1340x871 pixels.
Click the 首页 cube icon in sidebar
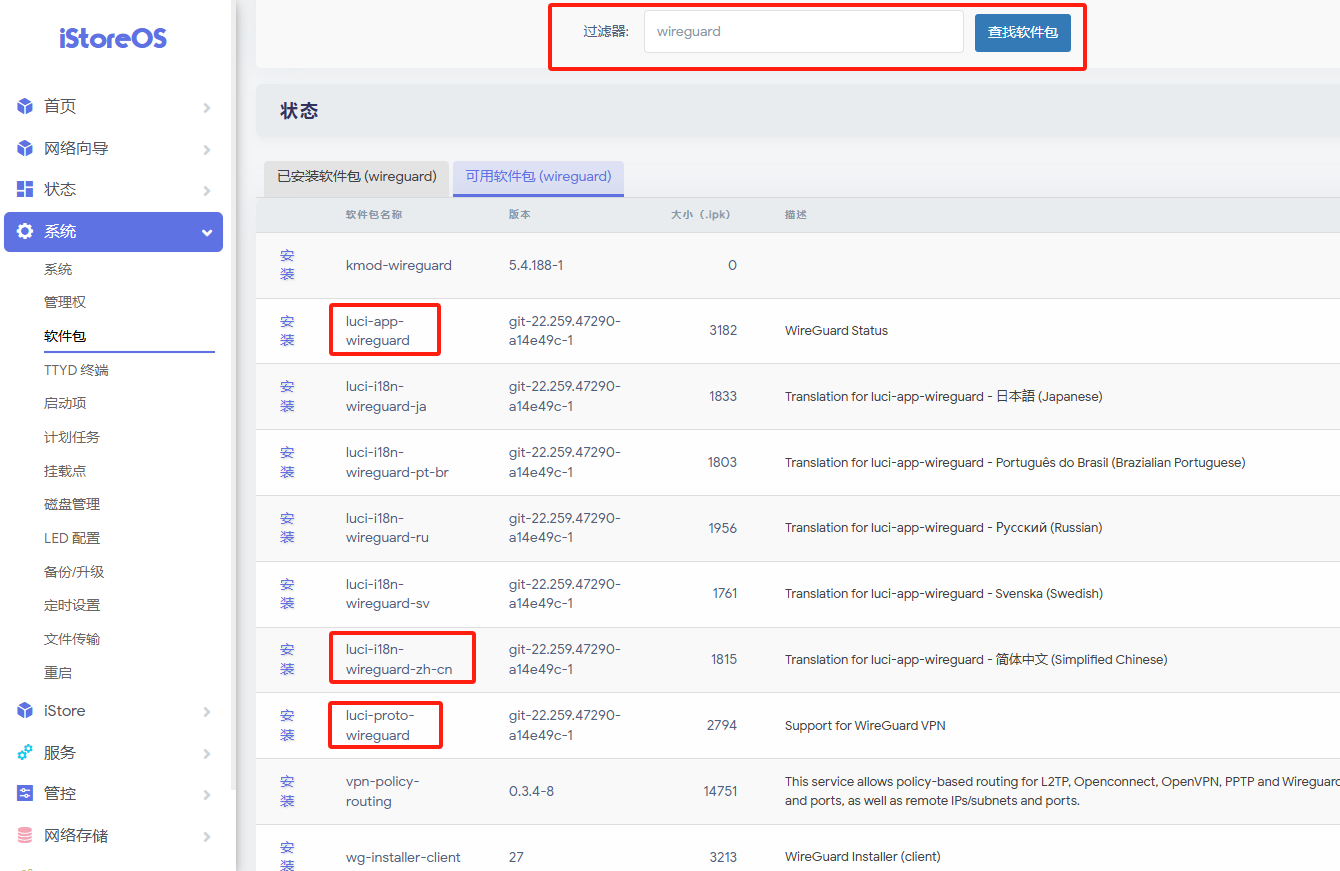25,107
